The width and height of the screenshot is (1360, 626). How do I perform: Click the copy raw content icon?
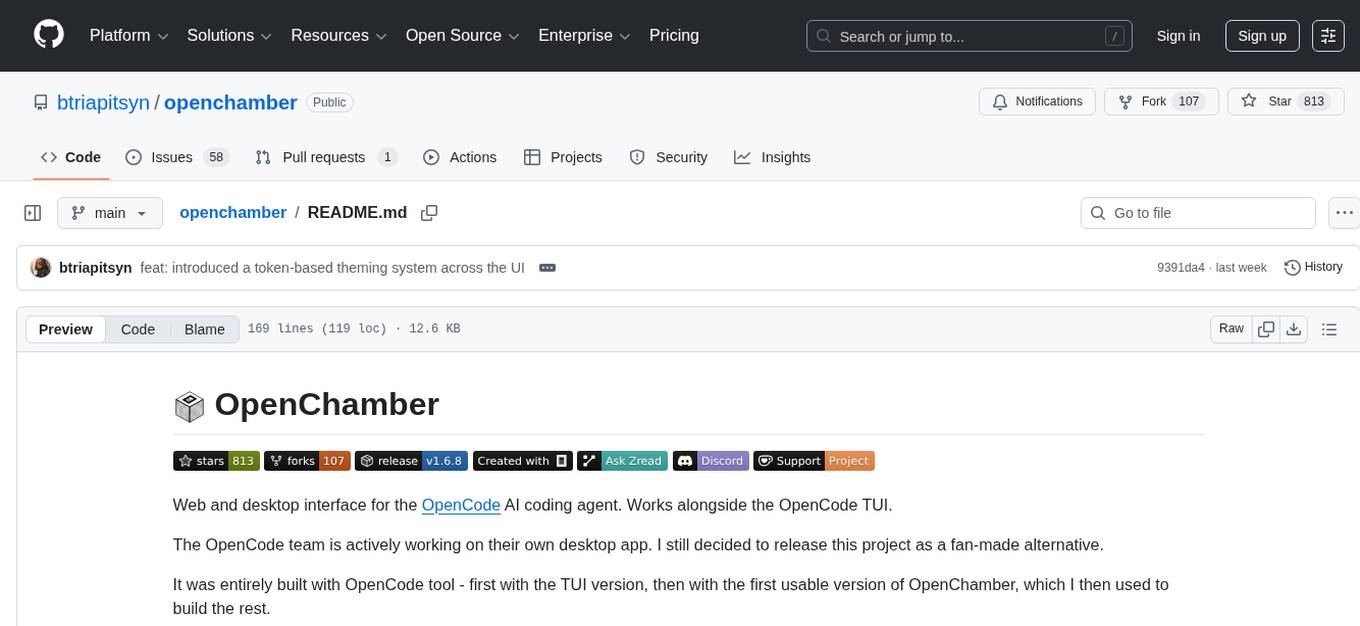click(x=1266, y=328)
